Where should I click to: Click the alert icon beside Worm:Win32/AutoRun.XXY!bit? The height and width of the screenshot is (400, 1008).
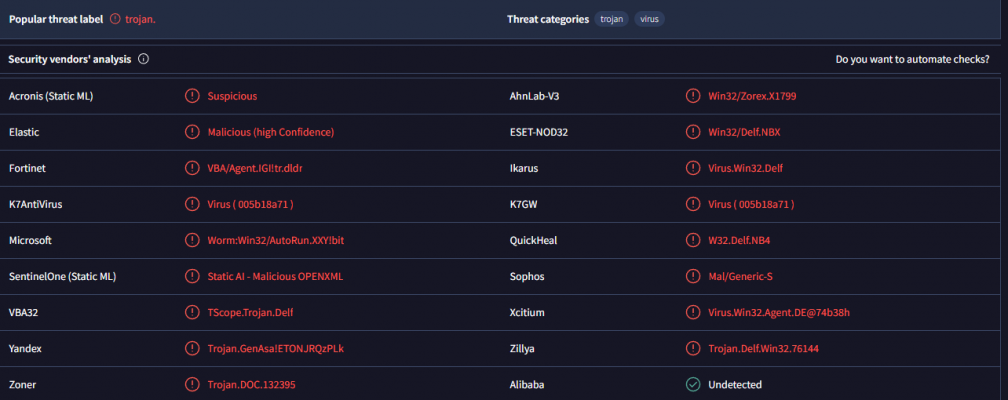192,240
